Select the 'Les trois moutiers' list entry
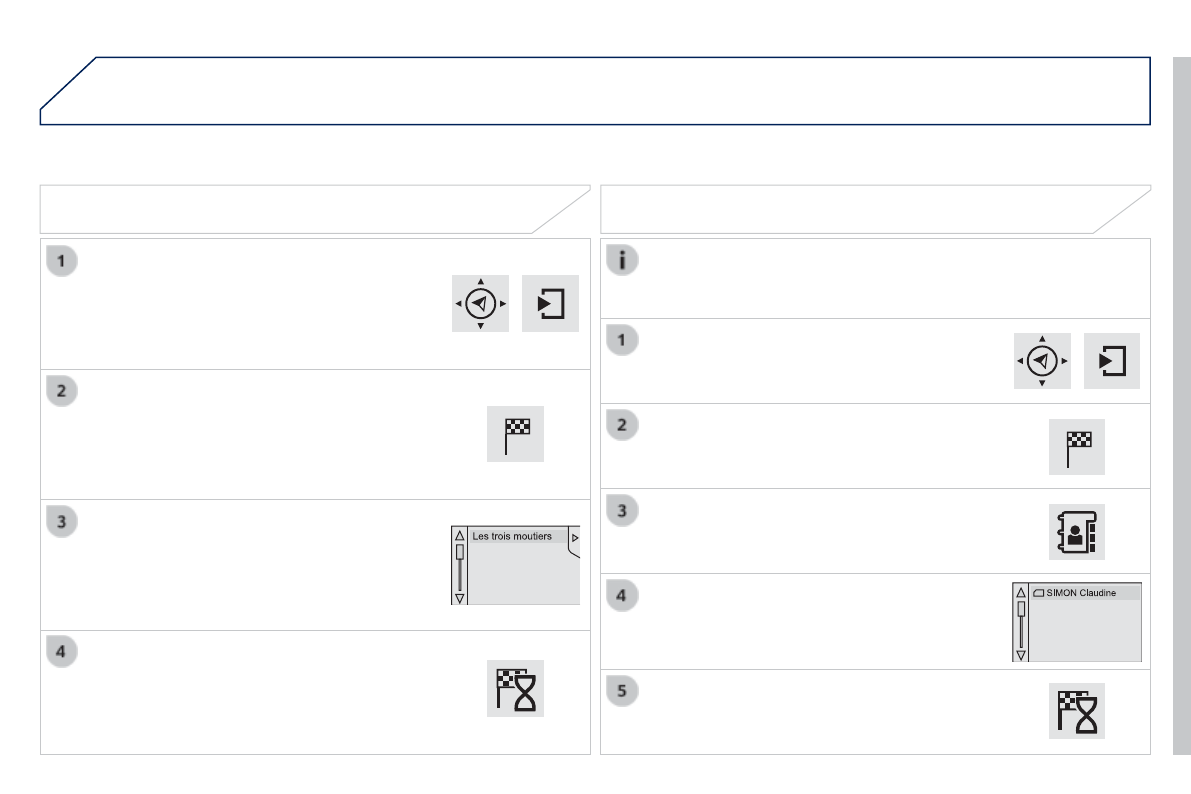The width and height of the screenshot is (1191, 794). (x=512, y=537)
